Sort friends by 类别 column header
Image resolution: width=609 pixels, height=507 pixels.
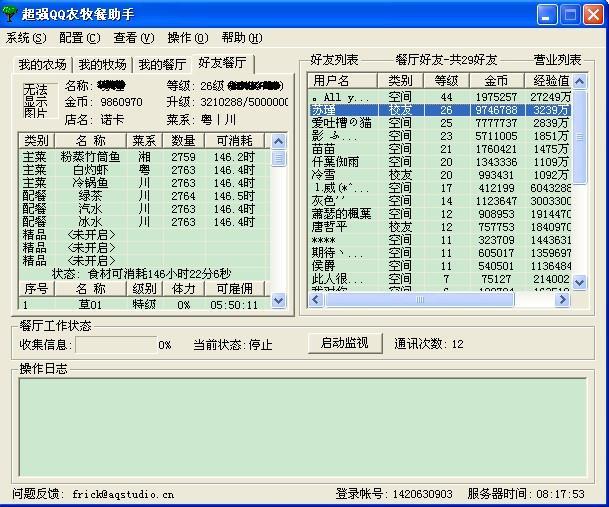pyautogui.click(x=400, y=81)
